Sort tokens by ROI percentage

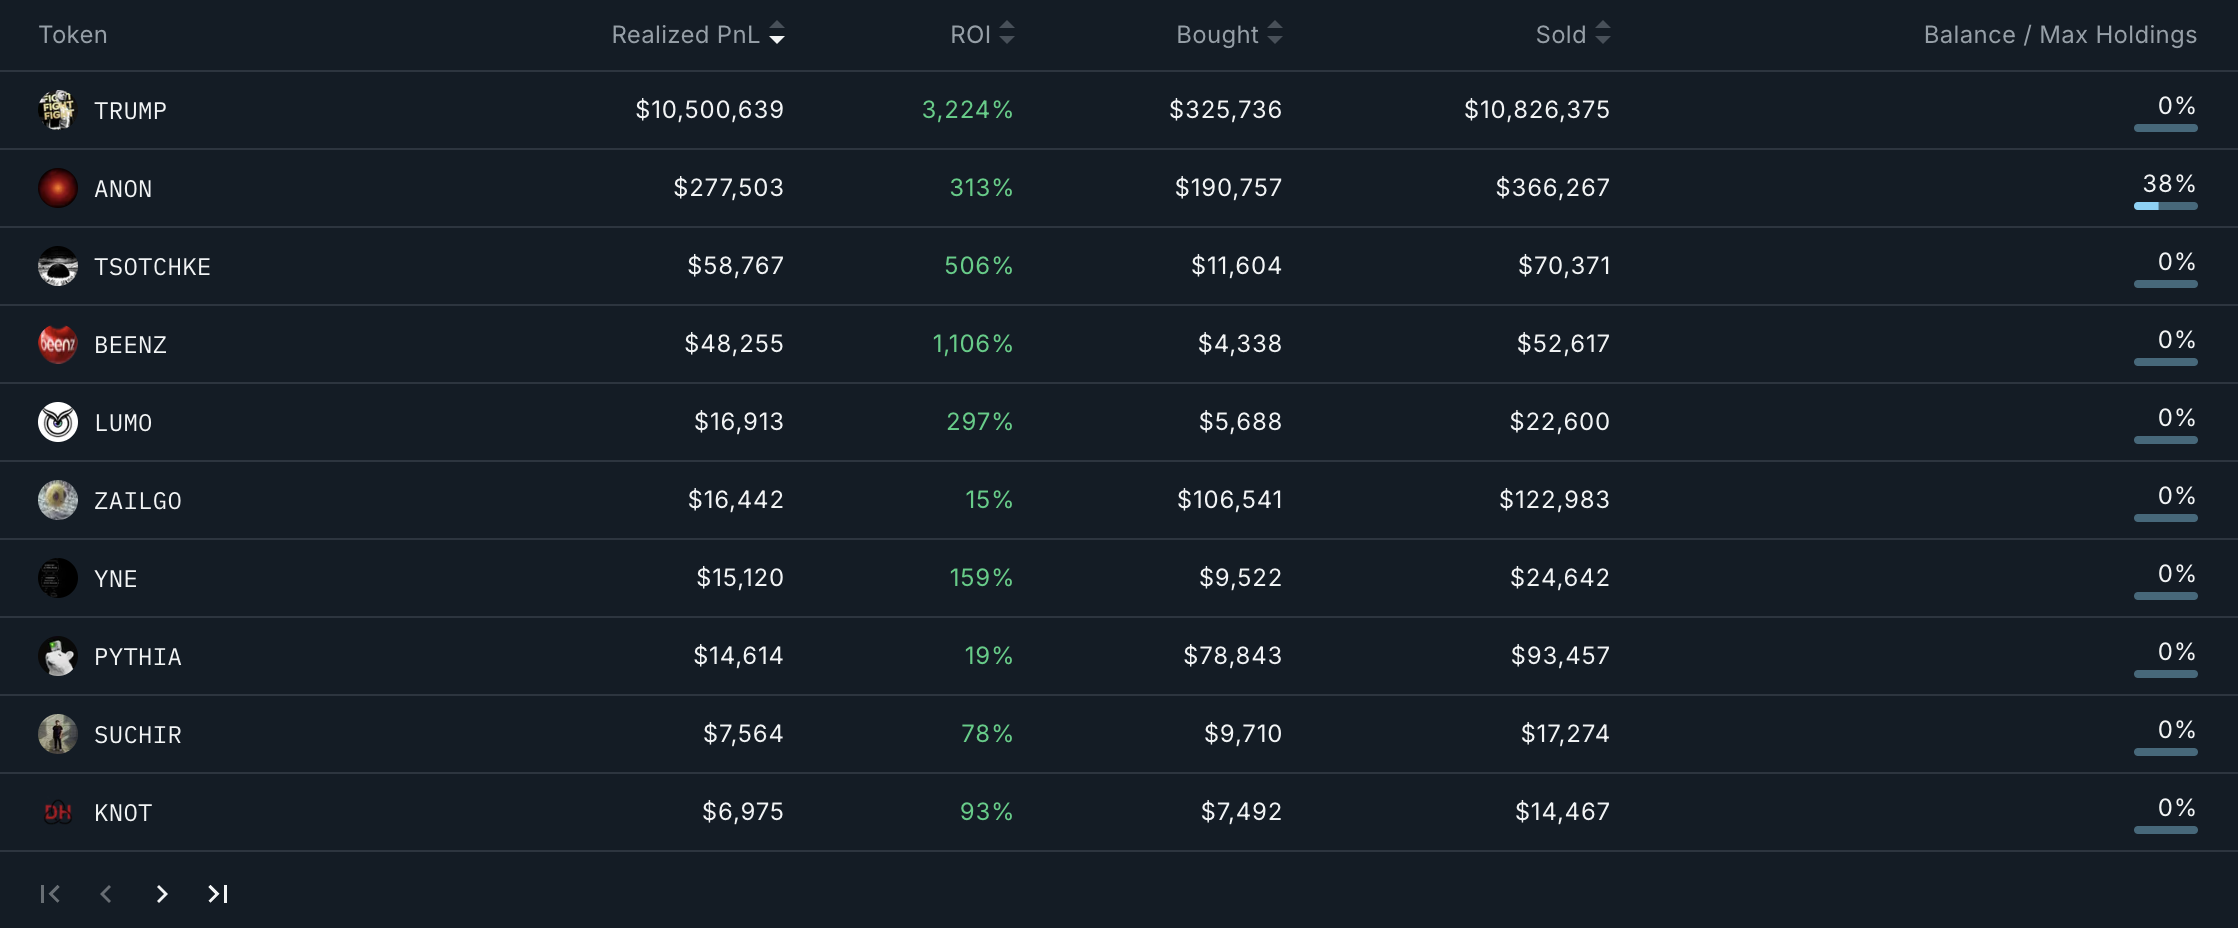(983, 34)
